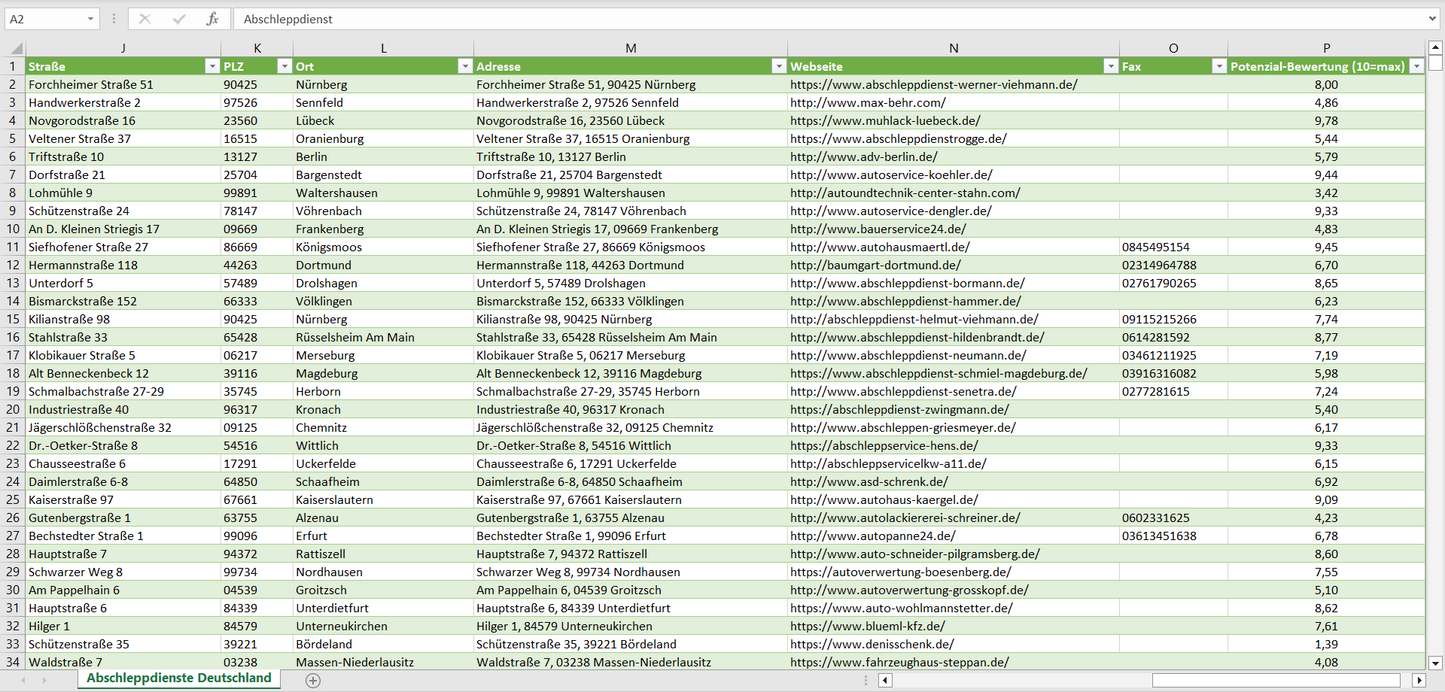Click the horizontal scrollbar right arrow
Image resolution: width=1445 pixels, height=692 pixels.
[x=1418, y=680]
